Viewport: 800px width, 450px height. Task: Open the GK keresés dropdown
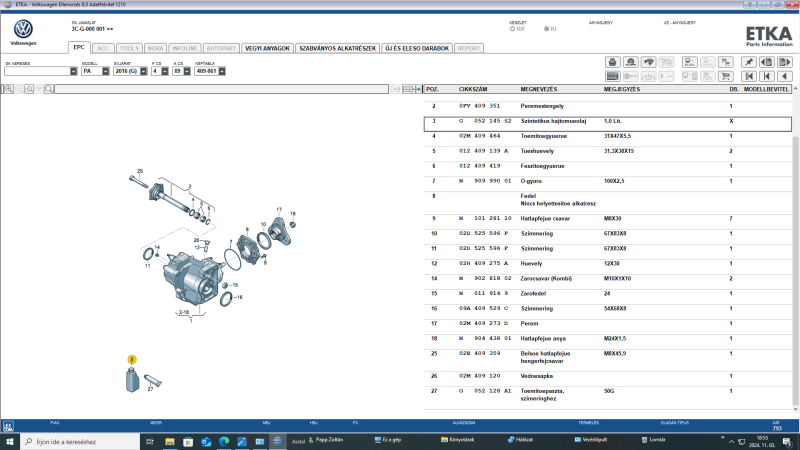tap(73, 71)
